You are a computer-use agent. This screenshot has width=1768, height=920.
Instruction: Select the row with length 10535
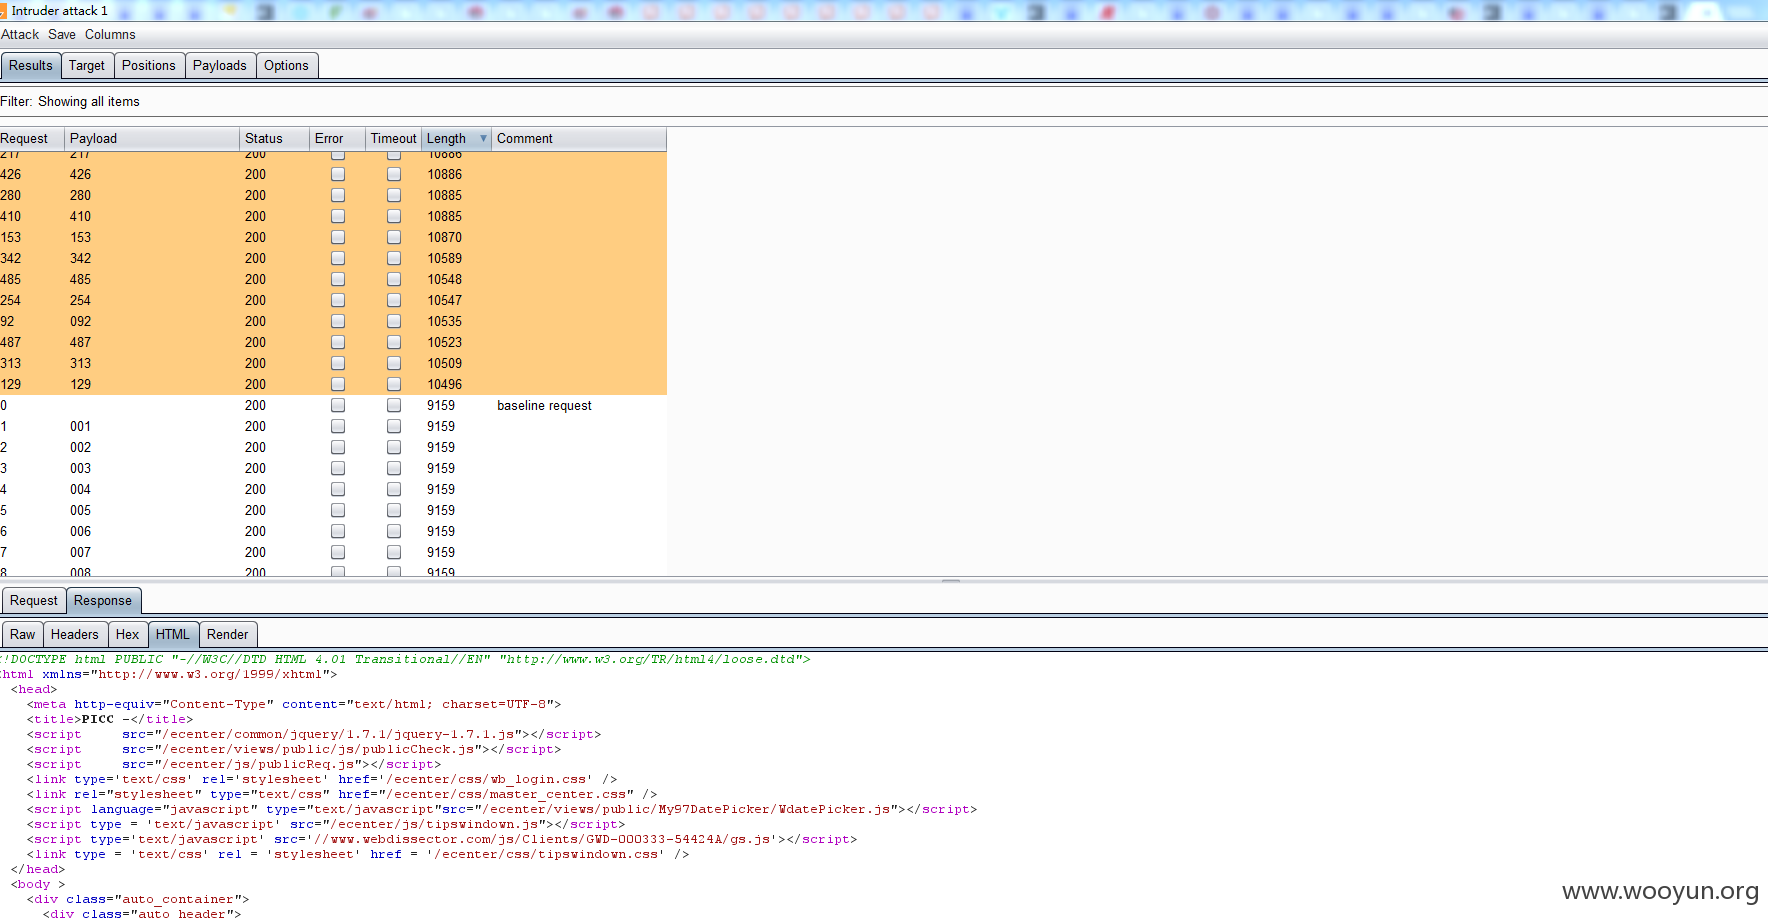tap(333, 322)
